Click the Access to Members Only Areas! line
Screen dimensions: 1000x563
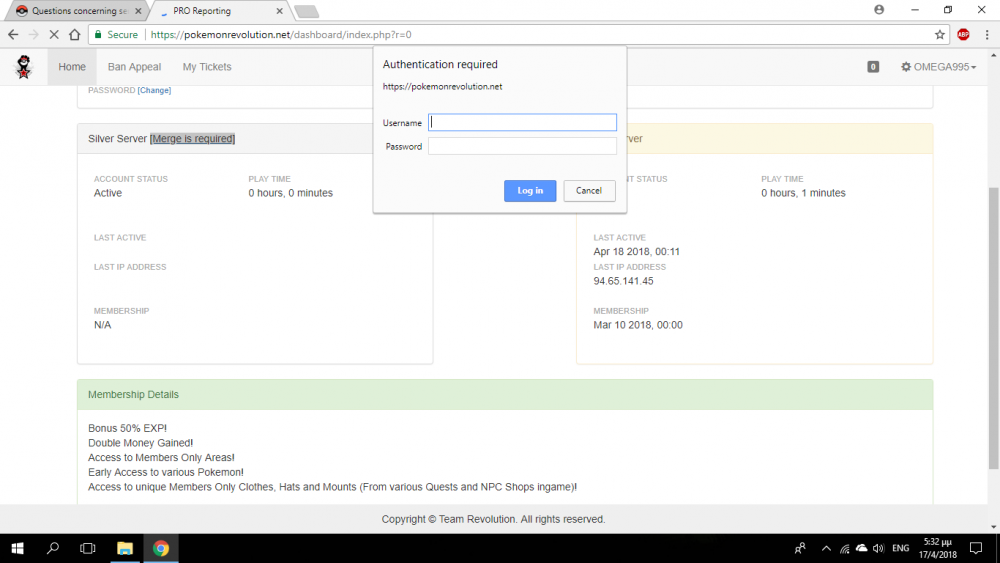click(x=161, y=458)
